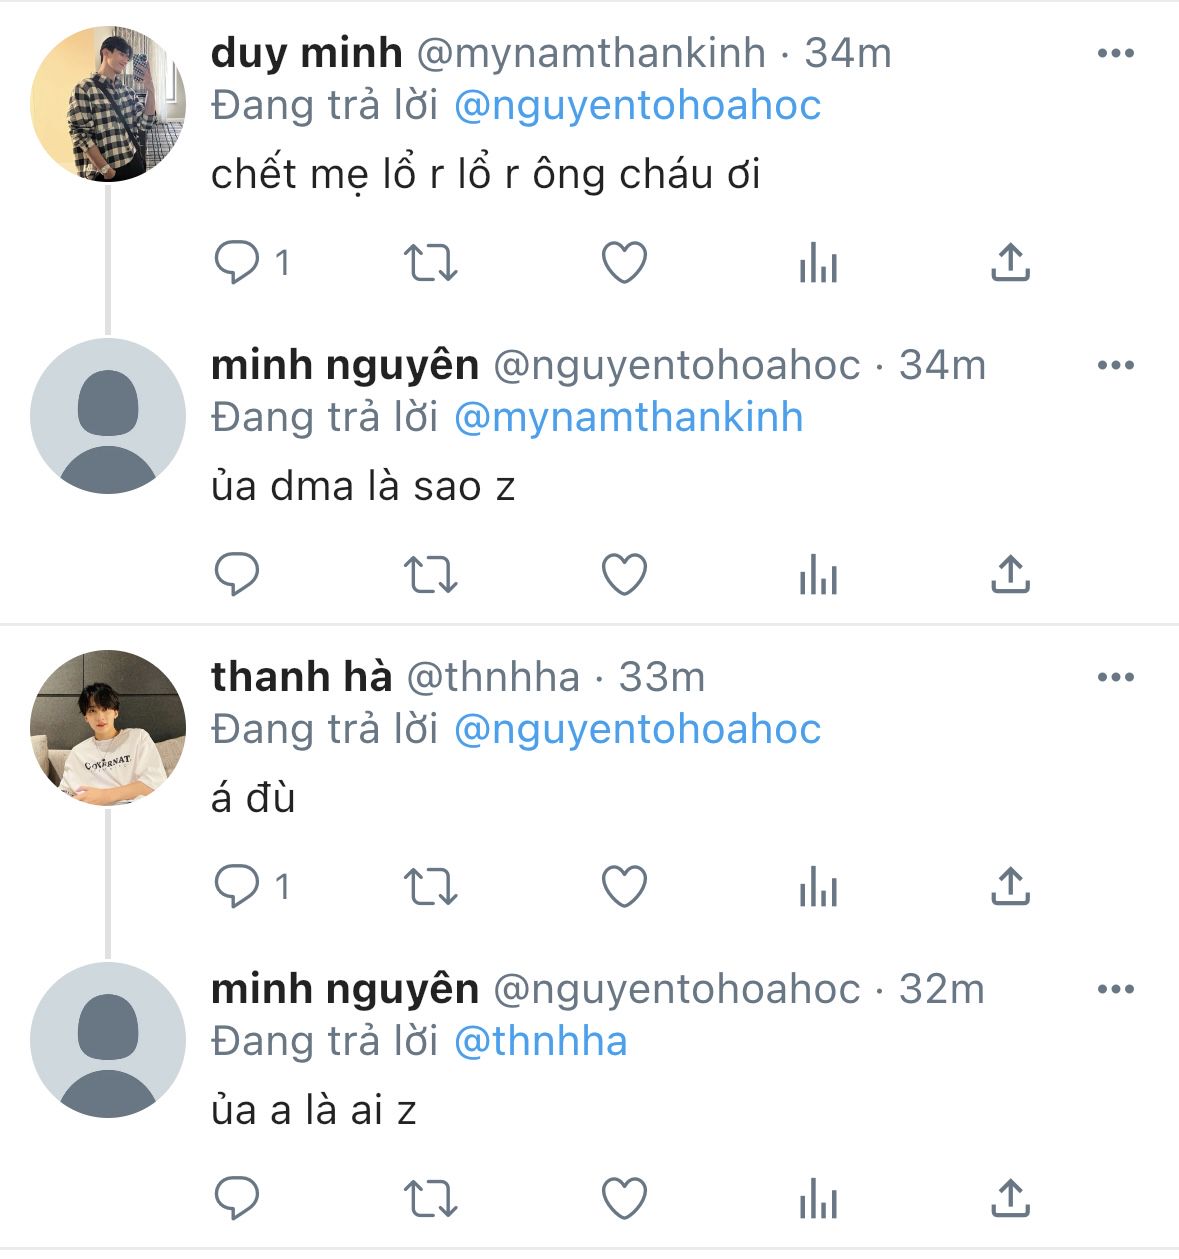Image resolution: width=1179 pixels, height=1259 pixels.
Task: Open duy minh's profile picture
Action: click(108, 104)
